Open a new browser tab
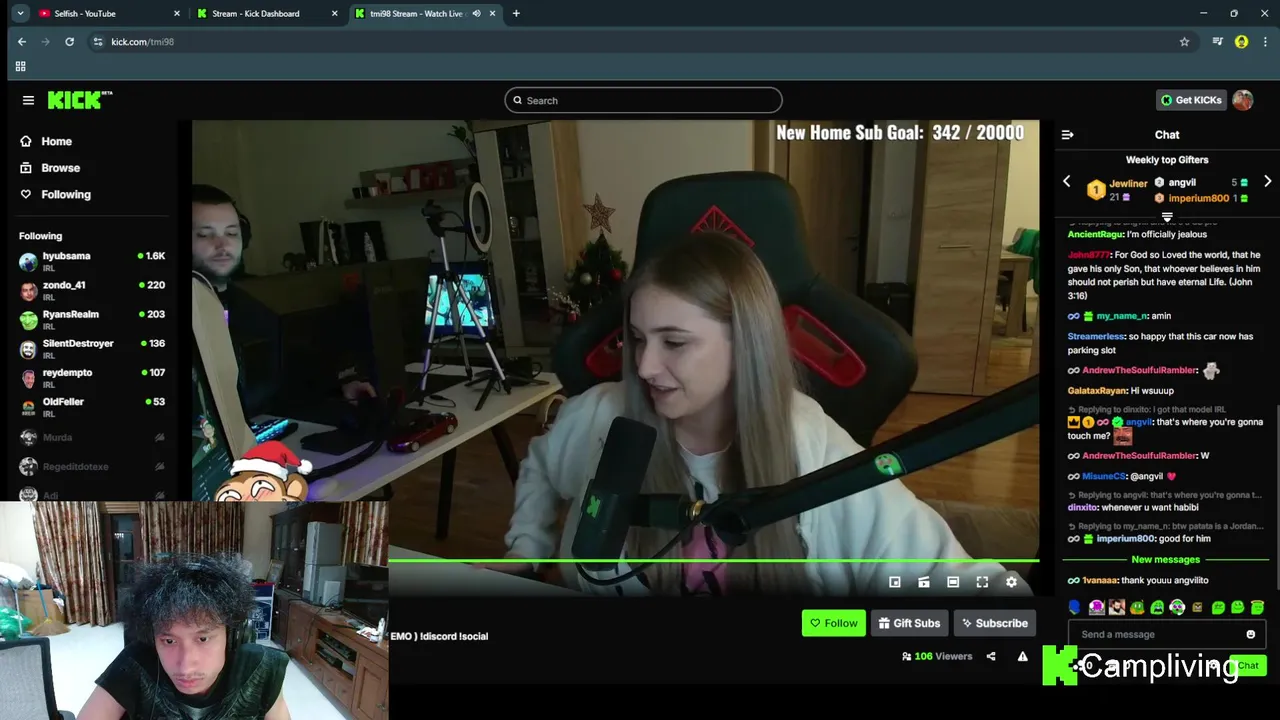This screenshot has width=1280, height=720. [x=516, y=13]
